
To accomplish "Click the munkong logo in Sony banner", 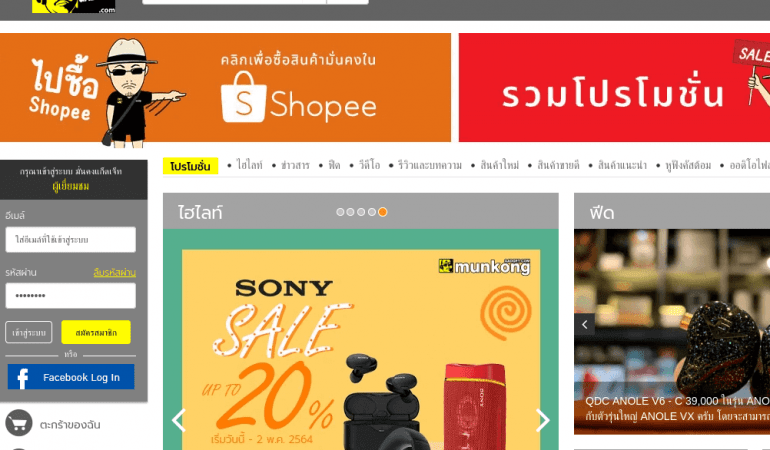I will coord(484,266).
